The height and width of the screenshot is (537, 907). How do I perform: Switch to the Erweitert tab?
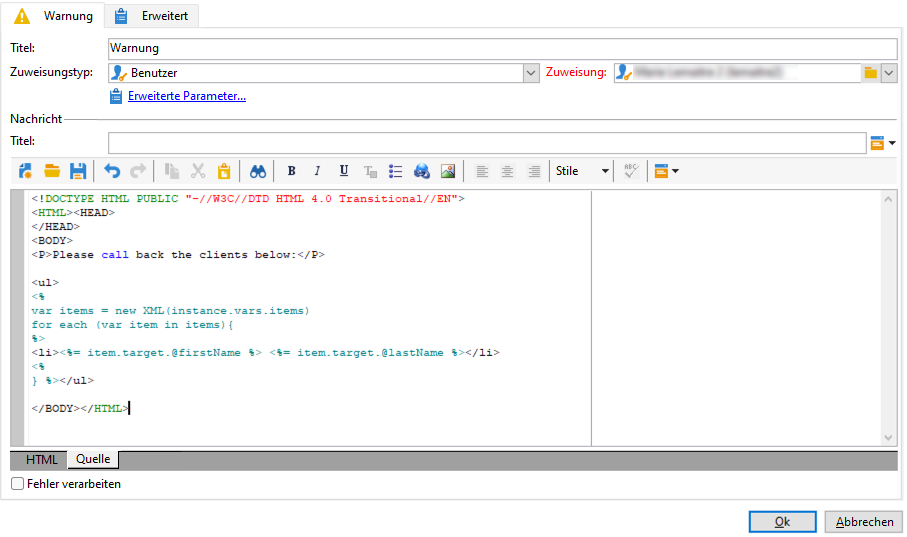(x=152, y=16)
